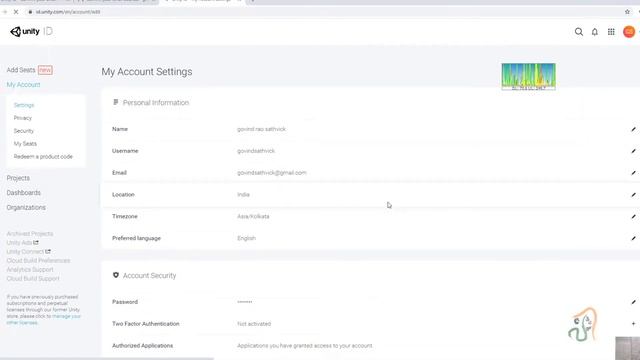Click the Unity ID logo
Viewport: 640px width, 360px height.
click(31, 31)
